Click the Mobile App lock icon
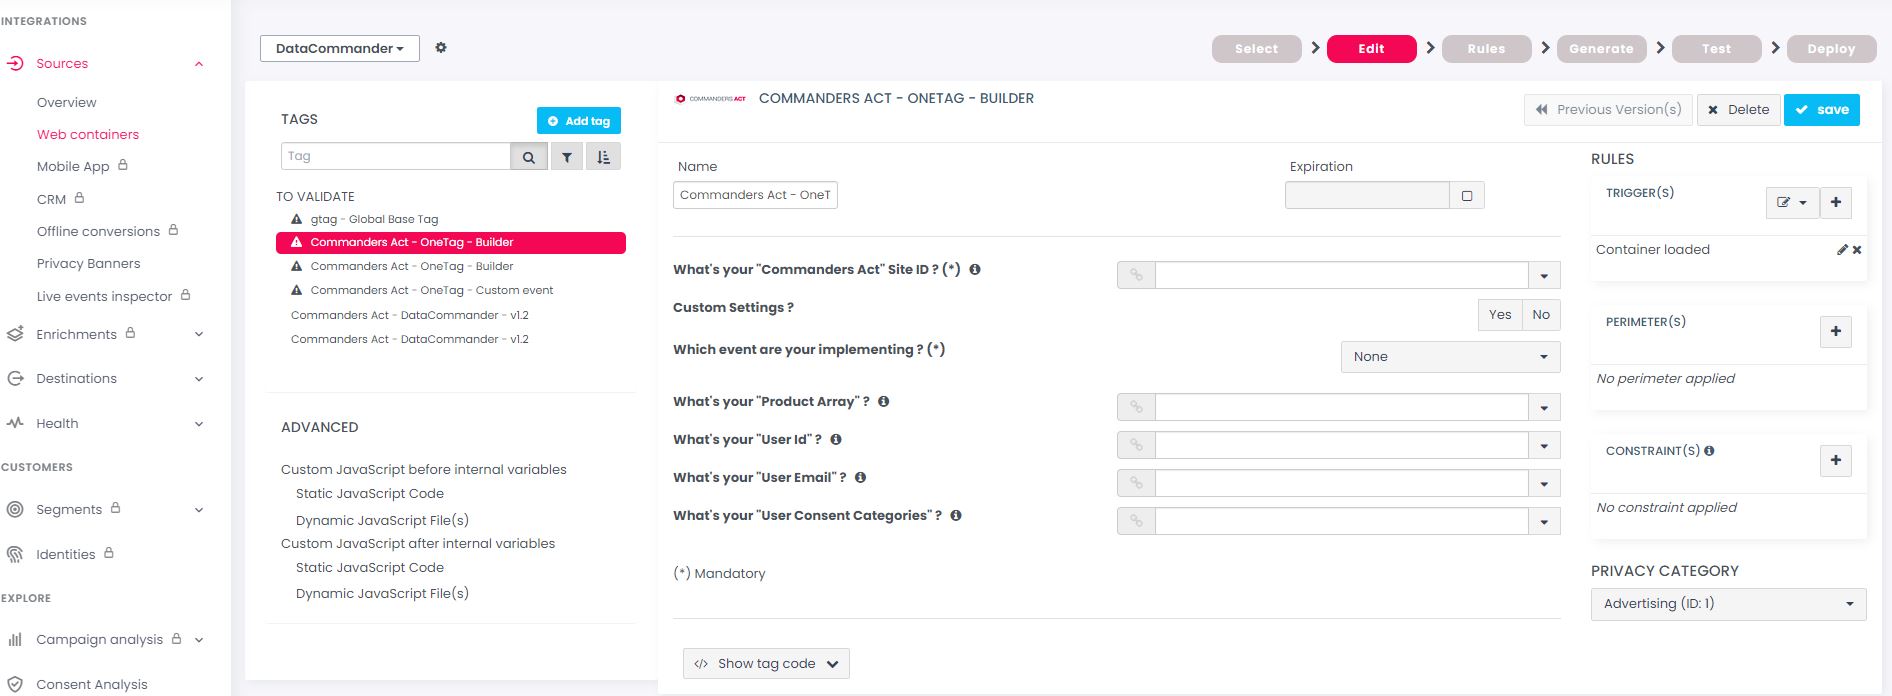The width and height of the screenshot is (1892, 696). click(x=123, y=165)
